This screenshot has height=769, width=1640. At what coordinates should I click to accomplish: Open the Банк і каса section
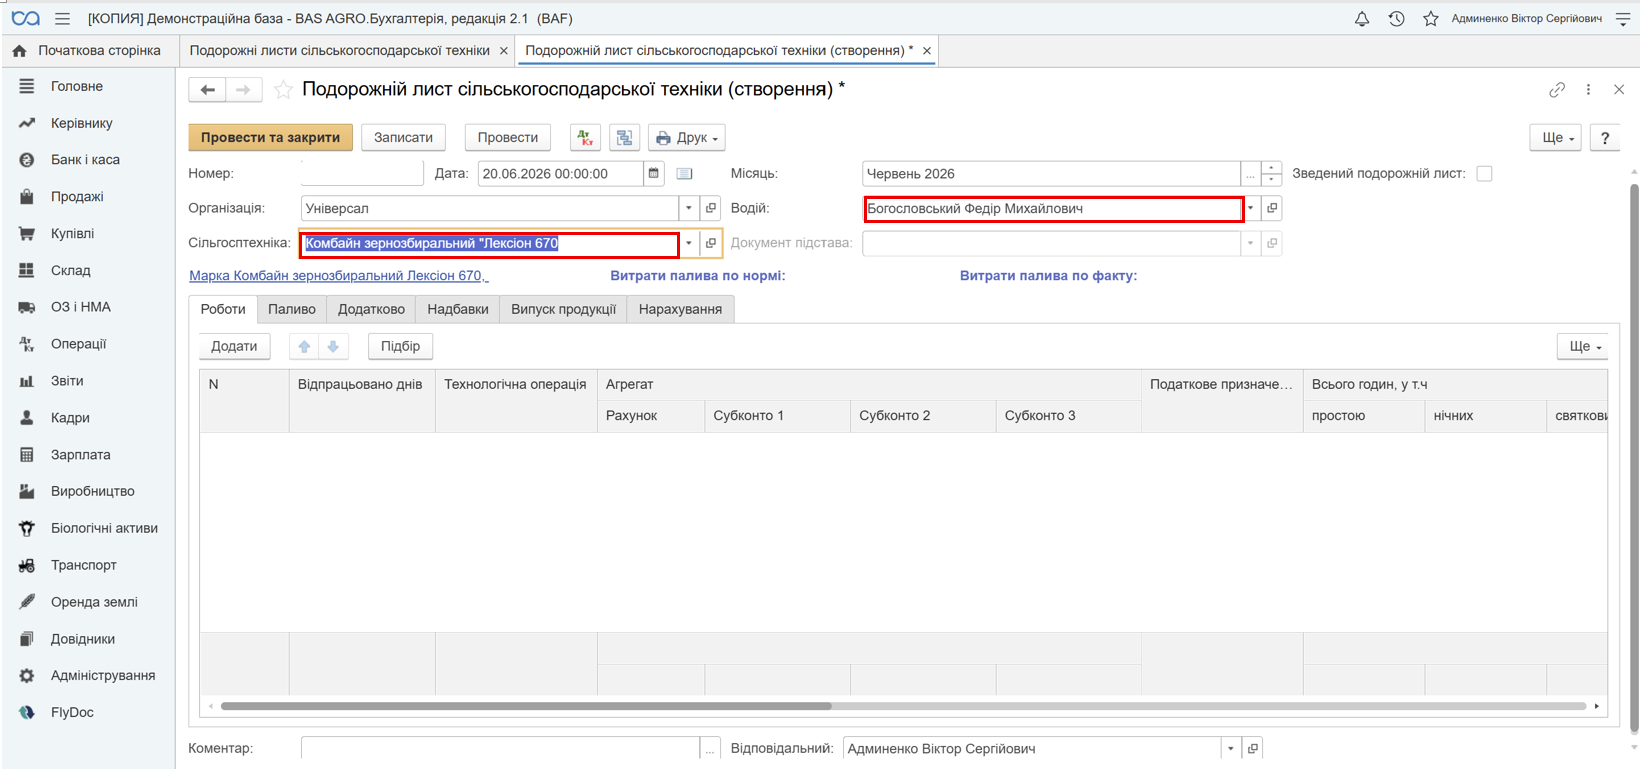coord(86,160)
